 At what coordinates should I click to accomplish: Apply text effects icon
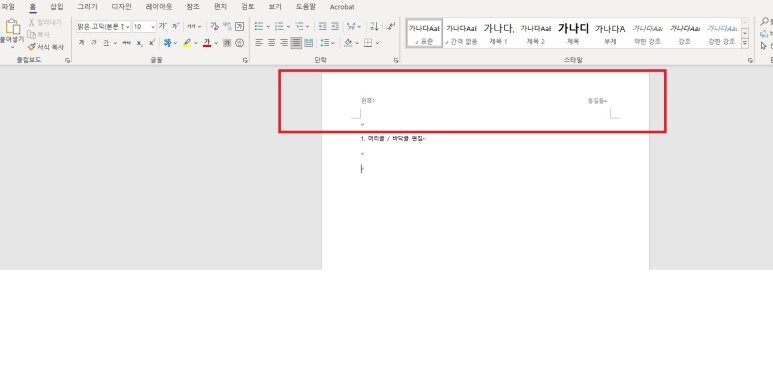[x=167, y=43]
